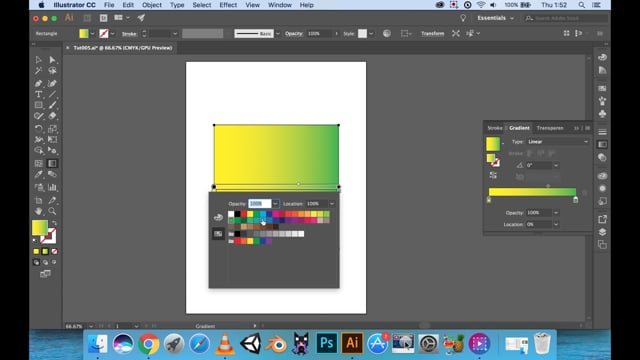Click fill box in toolbox
640x360 pixels.
(x=40, y=228)
